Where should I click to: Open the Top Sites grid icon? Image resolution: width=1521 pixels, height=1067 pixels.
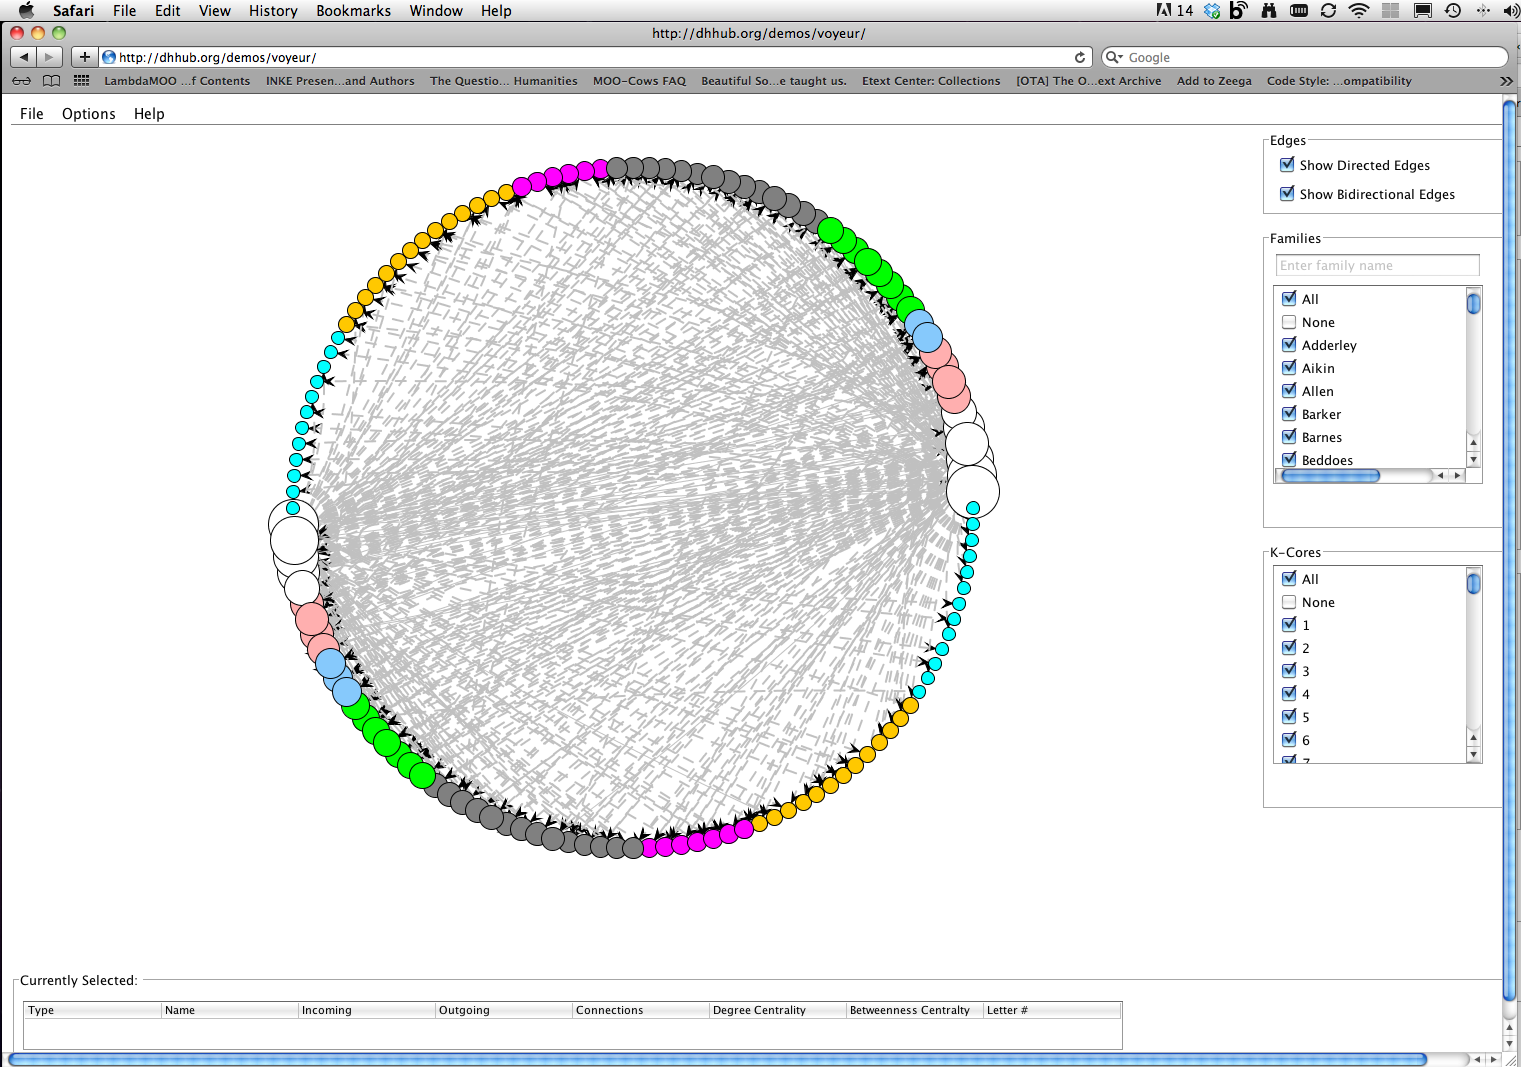pyautogui.click(x=81, y=81)
